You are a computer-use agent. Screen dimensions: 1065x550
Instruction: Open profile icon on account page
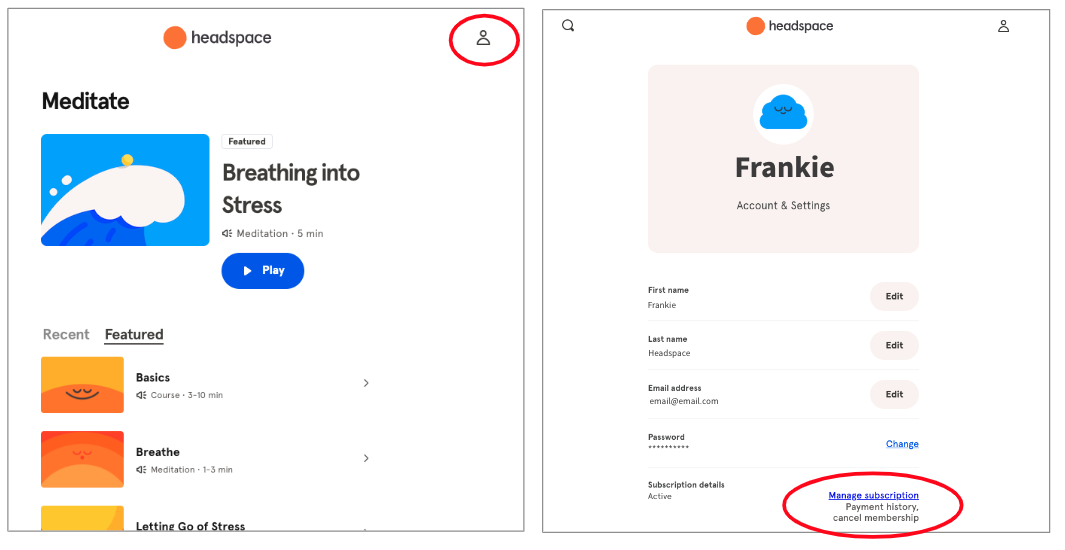1003,26
